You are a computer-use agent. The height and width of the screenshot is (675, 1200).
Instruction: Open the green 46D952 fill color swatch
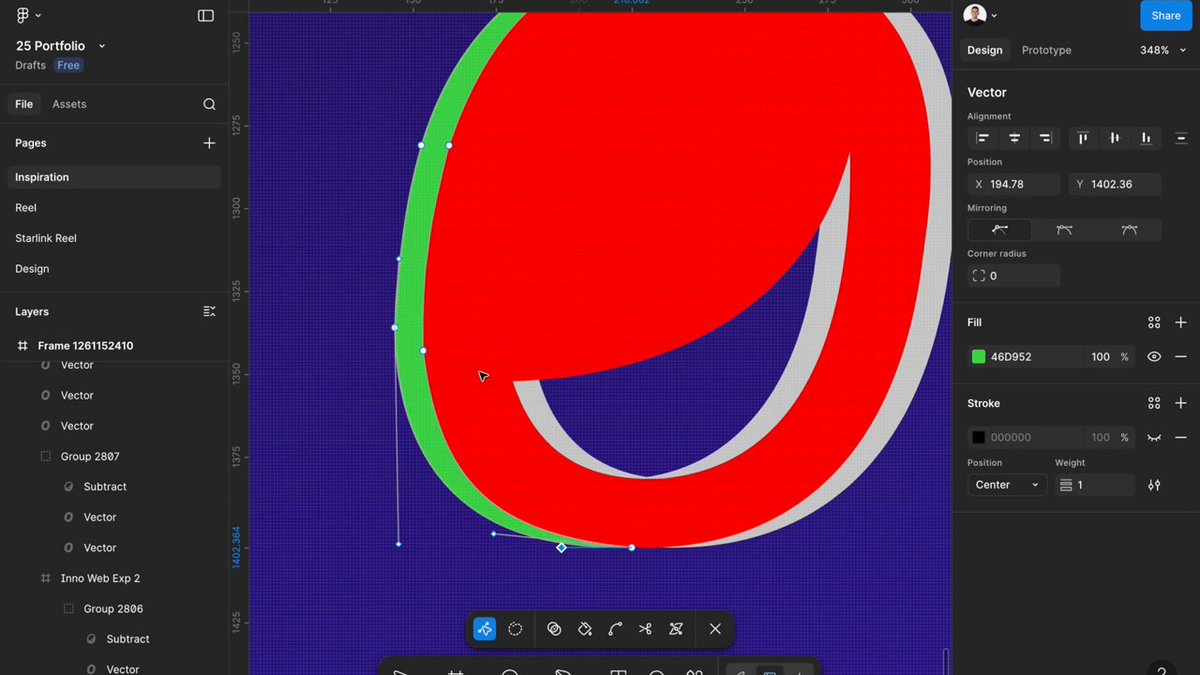(979, 357)
